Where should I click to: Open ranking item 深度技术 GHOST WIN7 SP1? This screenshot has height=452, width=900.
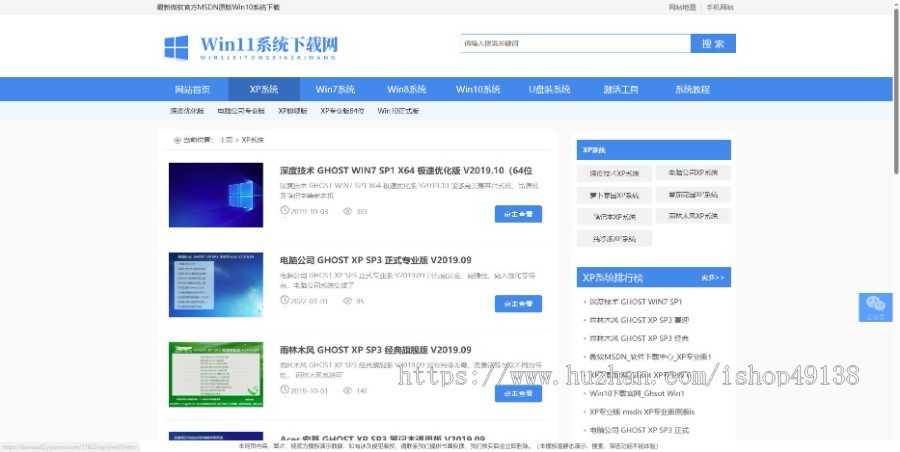635,302
